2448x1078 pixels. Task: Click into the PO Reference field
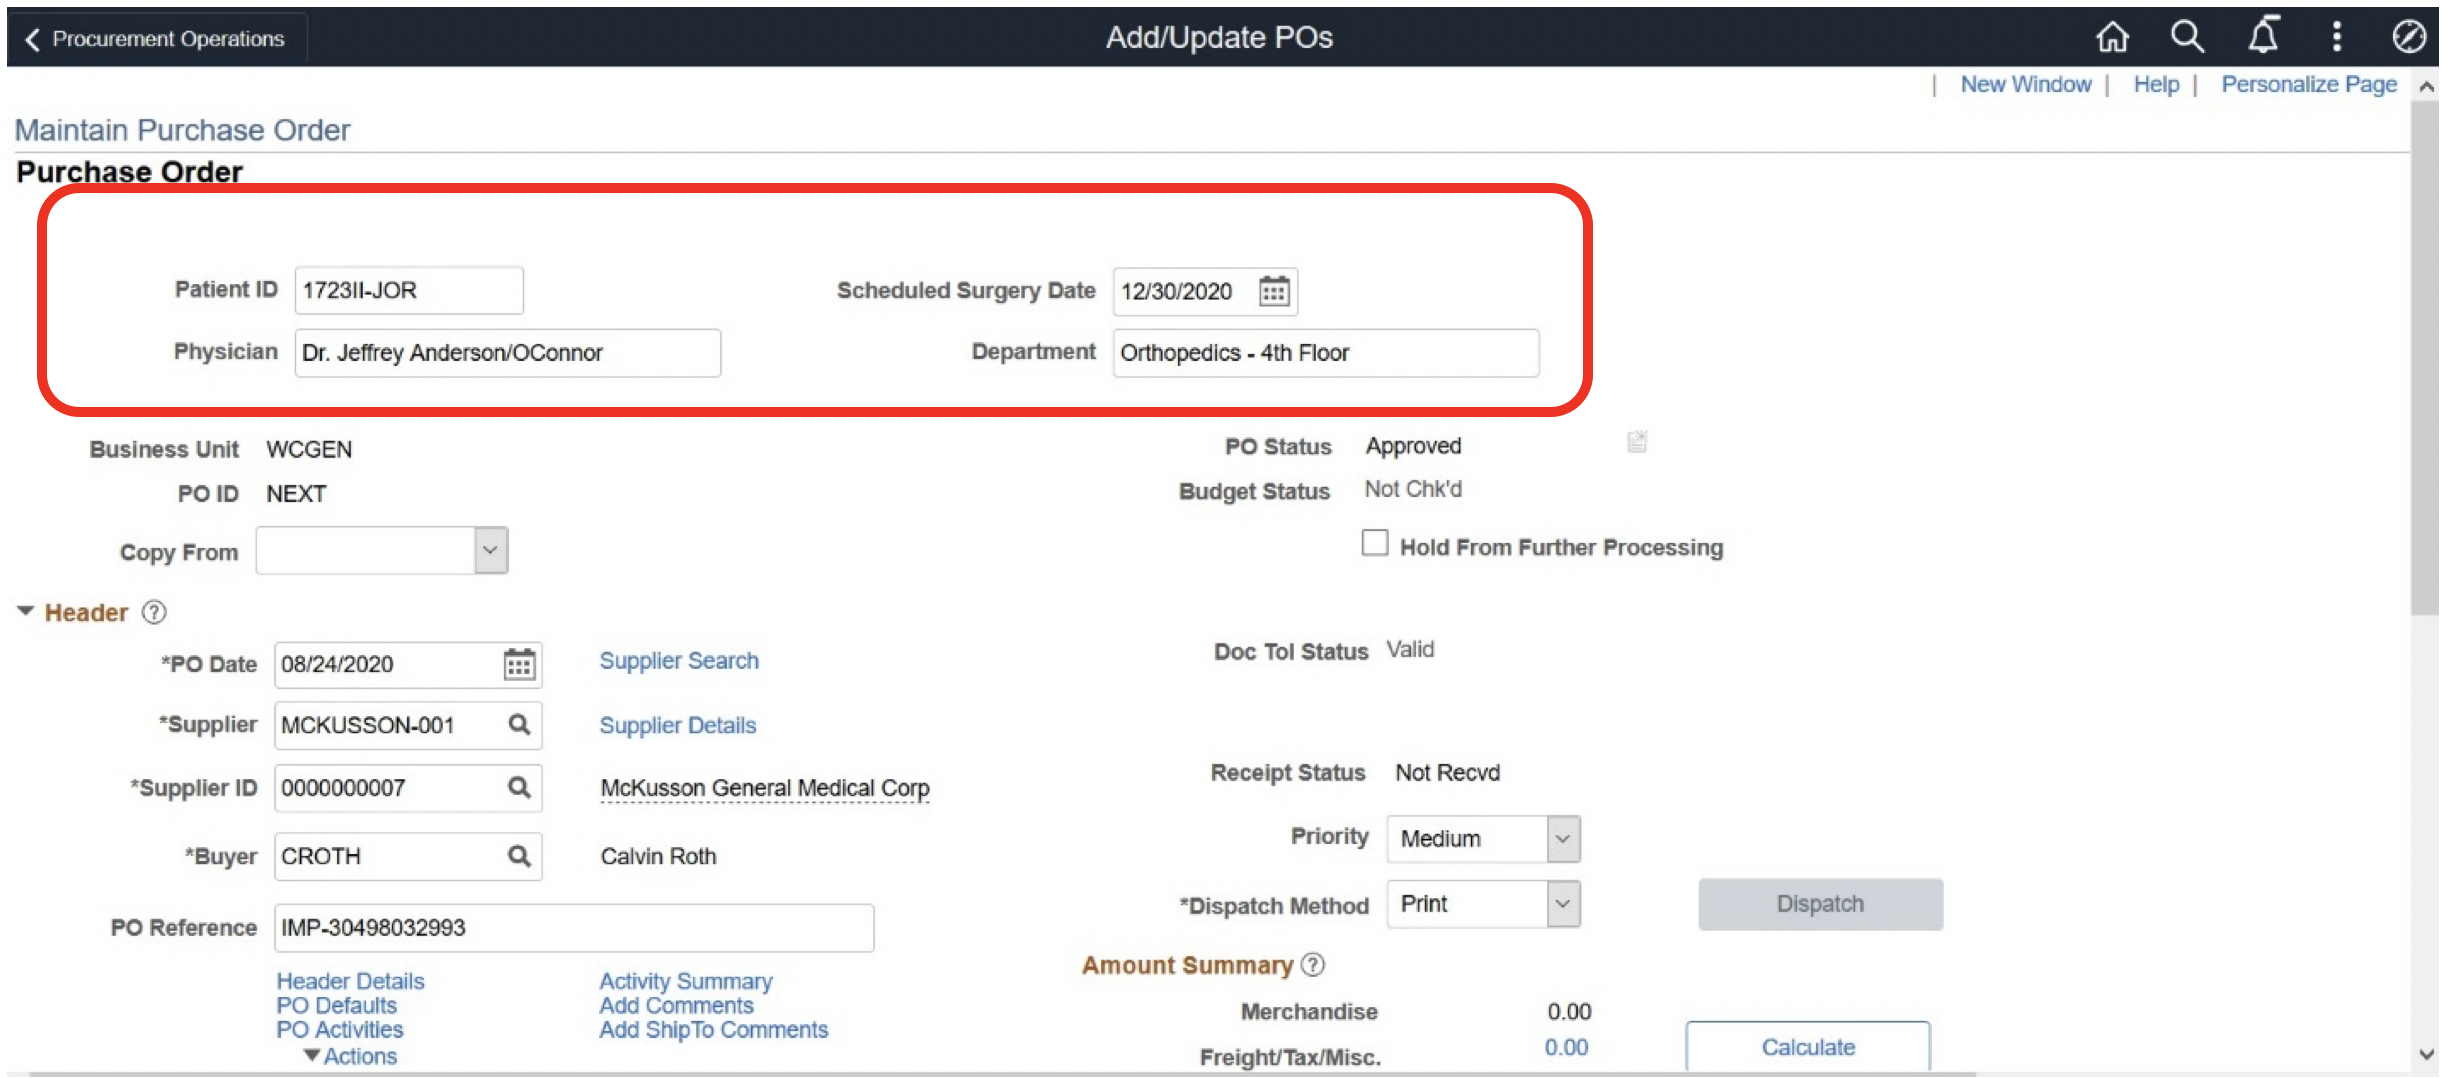573,928
